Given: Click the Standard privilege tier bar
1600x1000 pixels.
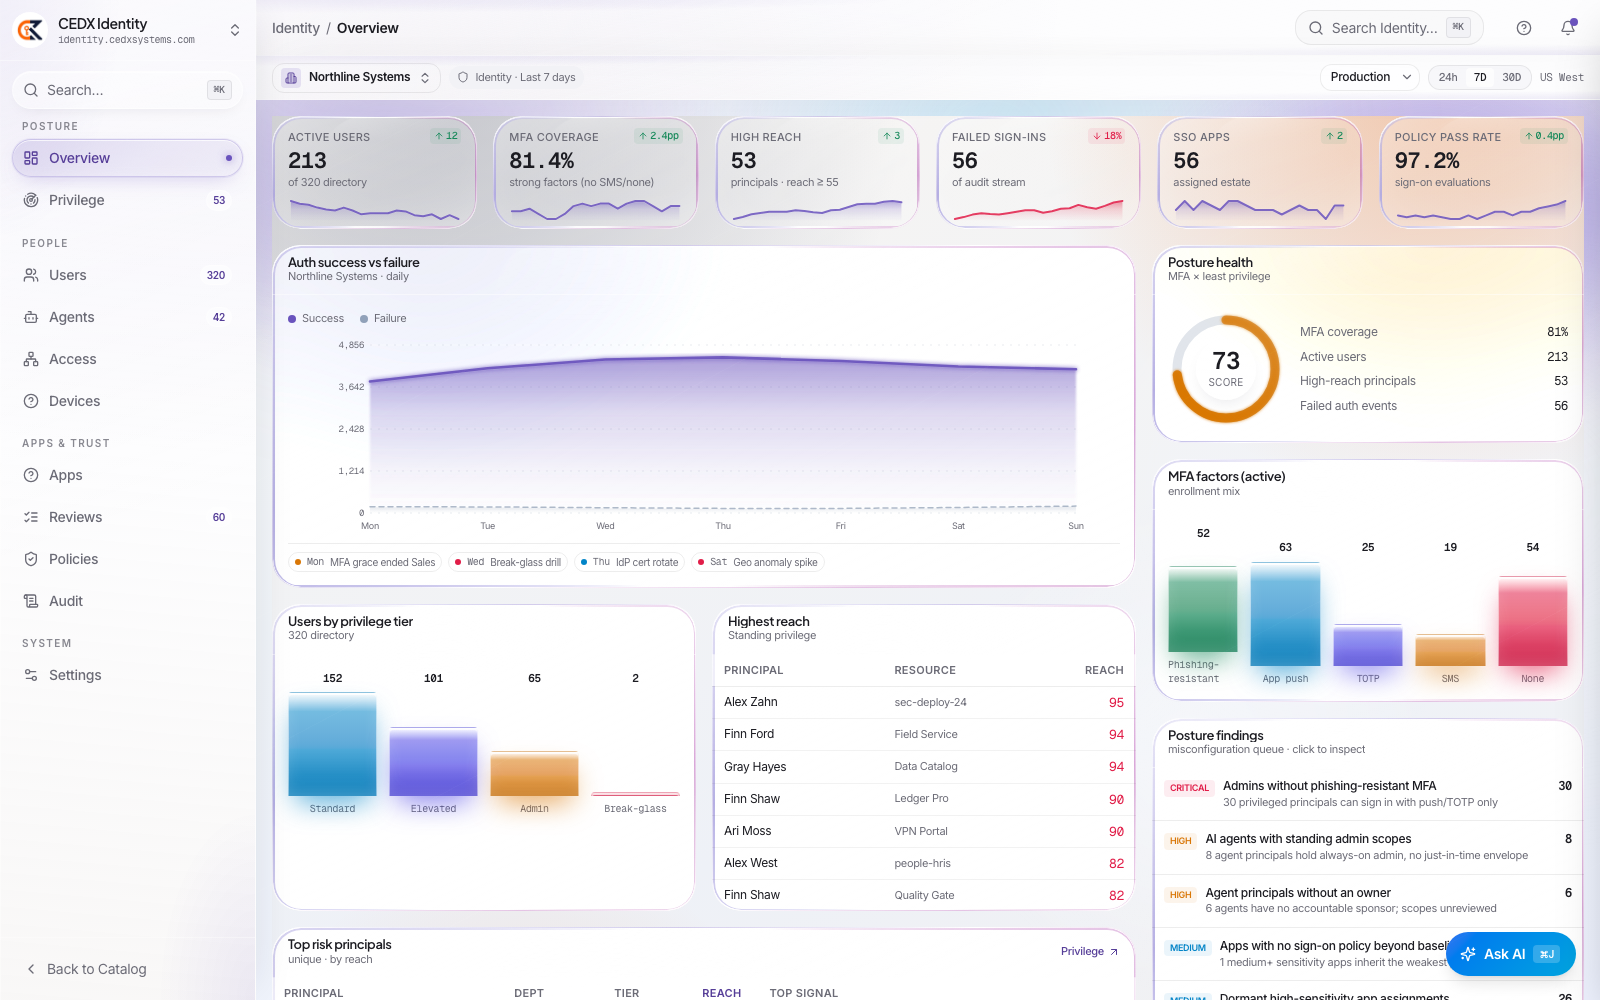Looking at the screenshot, I should coord(332,744).
